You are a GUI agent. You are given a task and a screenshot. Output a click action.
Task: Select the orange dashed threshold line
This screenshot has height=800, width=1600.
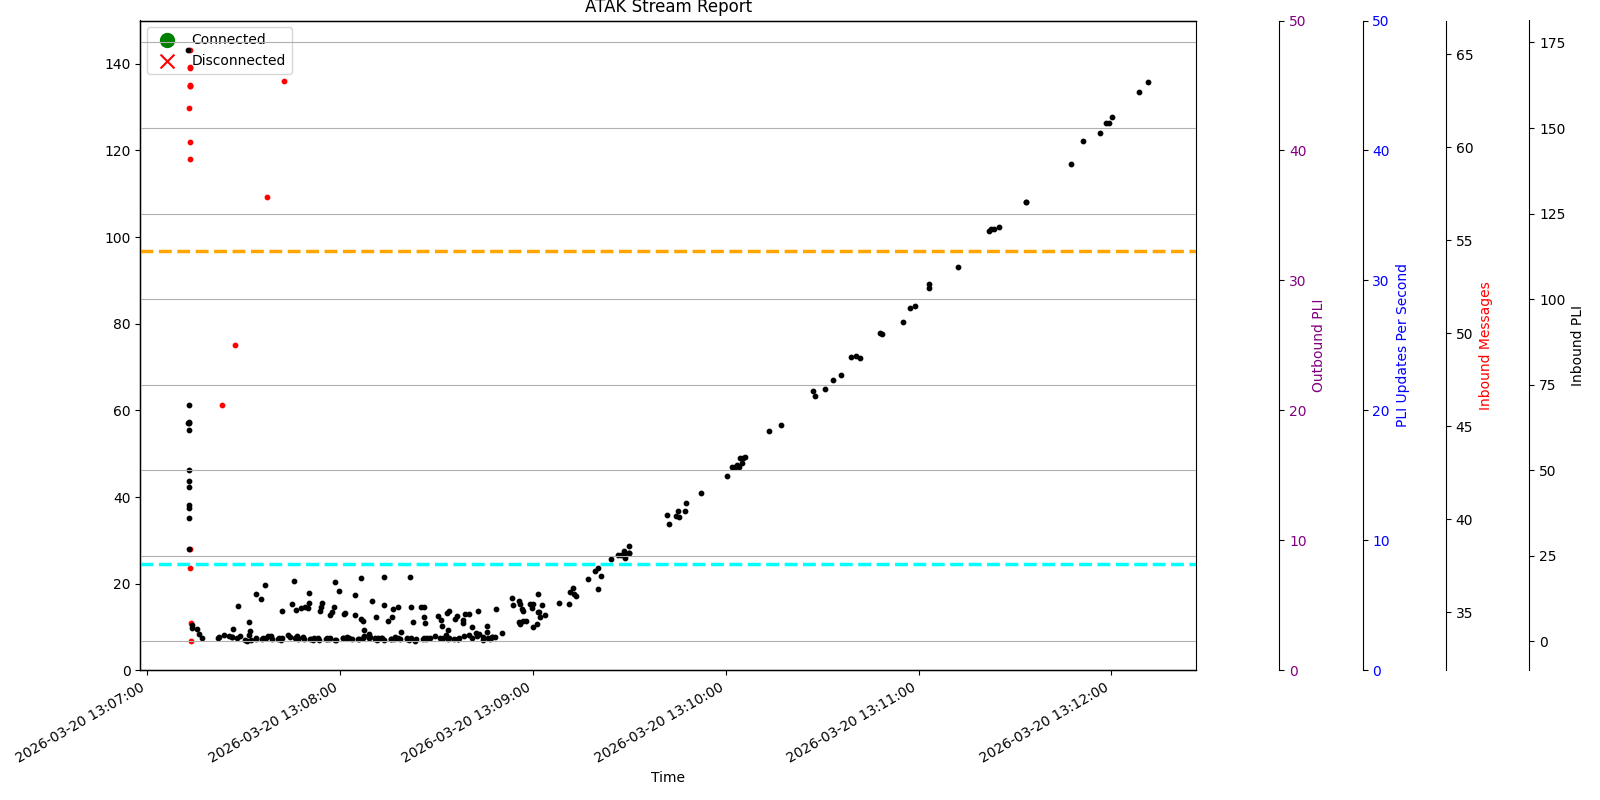(700, 251)
